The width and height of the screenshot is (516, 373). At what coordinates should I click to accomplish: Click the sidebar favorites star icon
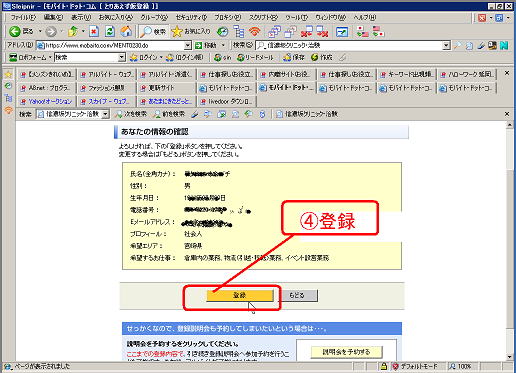pos(8,74)
